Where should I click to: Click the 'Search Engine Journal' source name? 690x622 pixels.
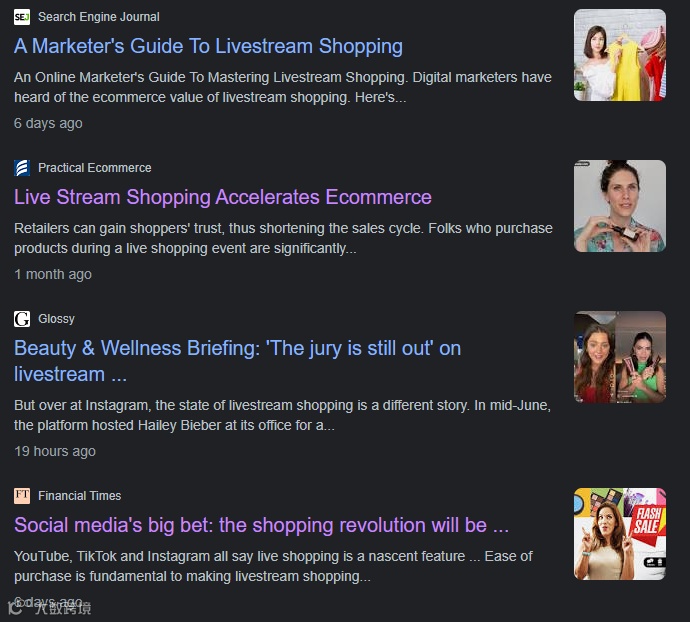[99, 17]
